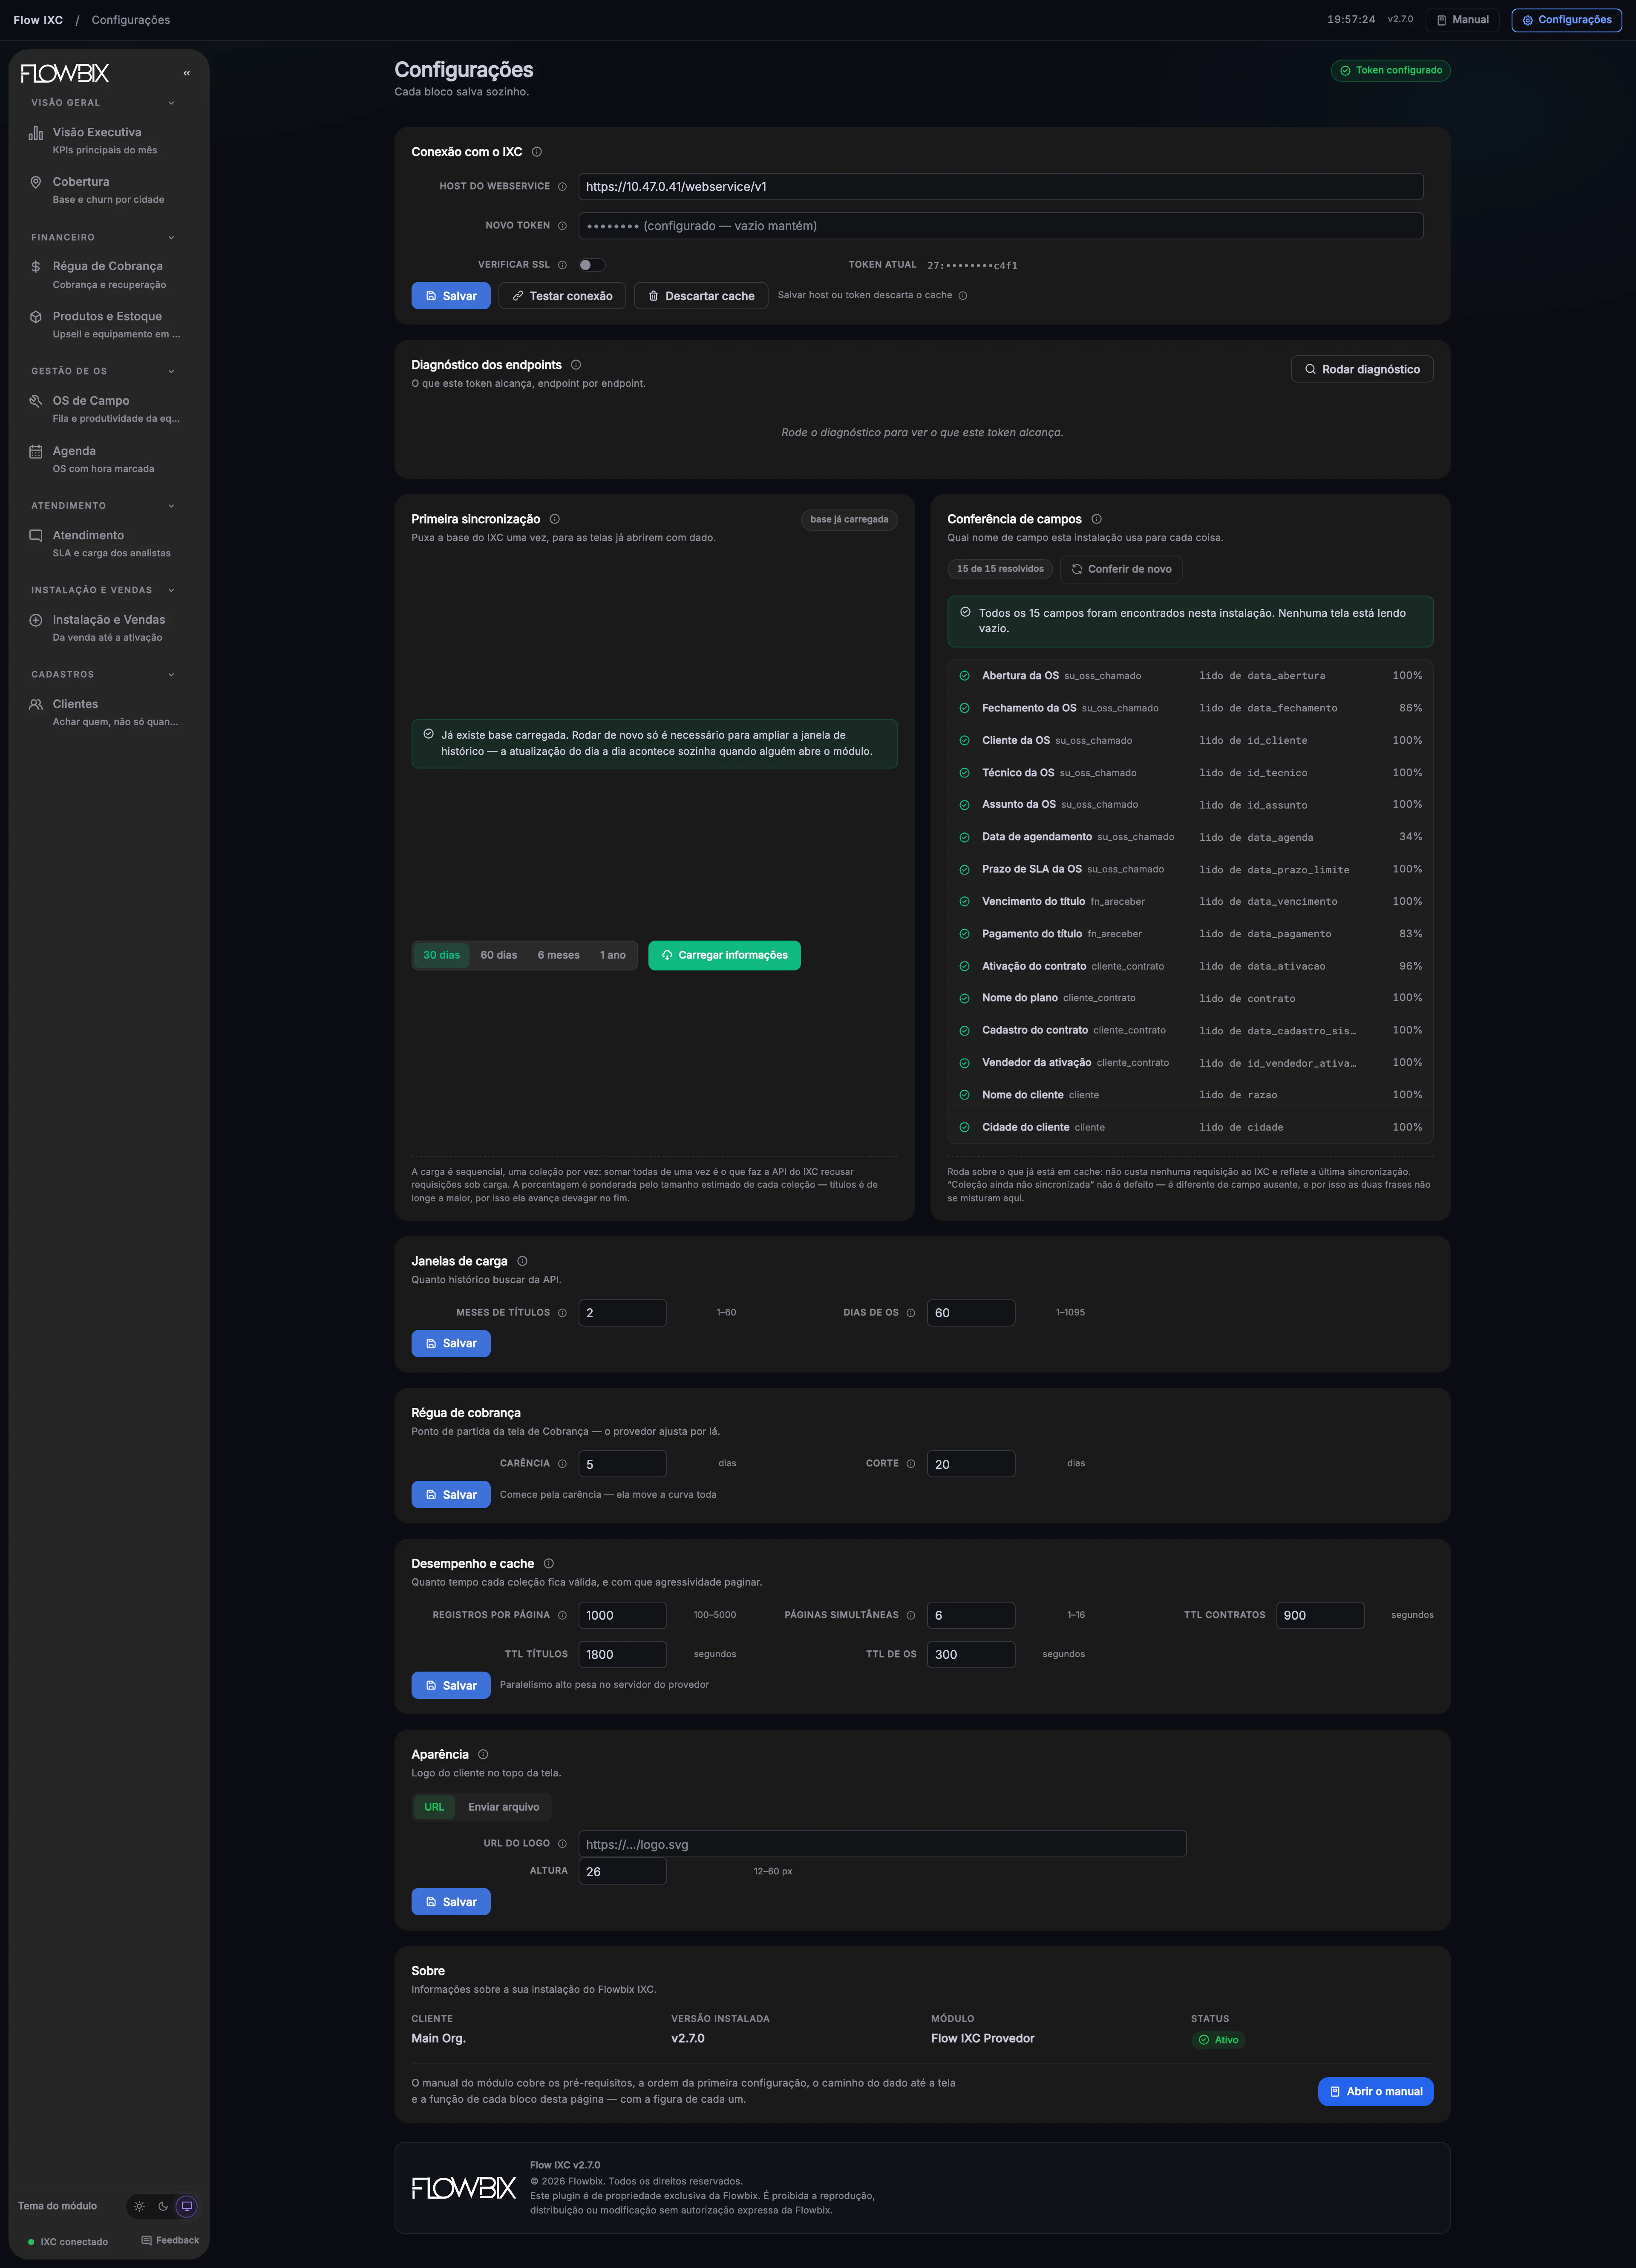Collapse the Instalação e Vendas section

click(171, 590)
